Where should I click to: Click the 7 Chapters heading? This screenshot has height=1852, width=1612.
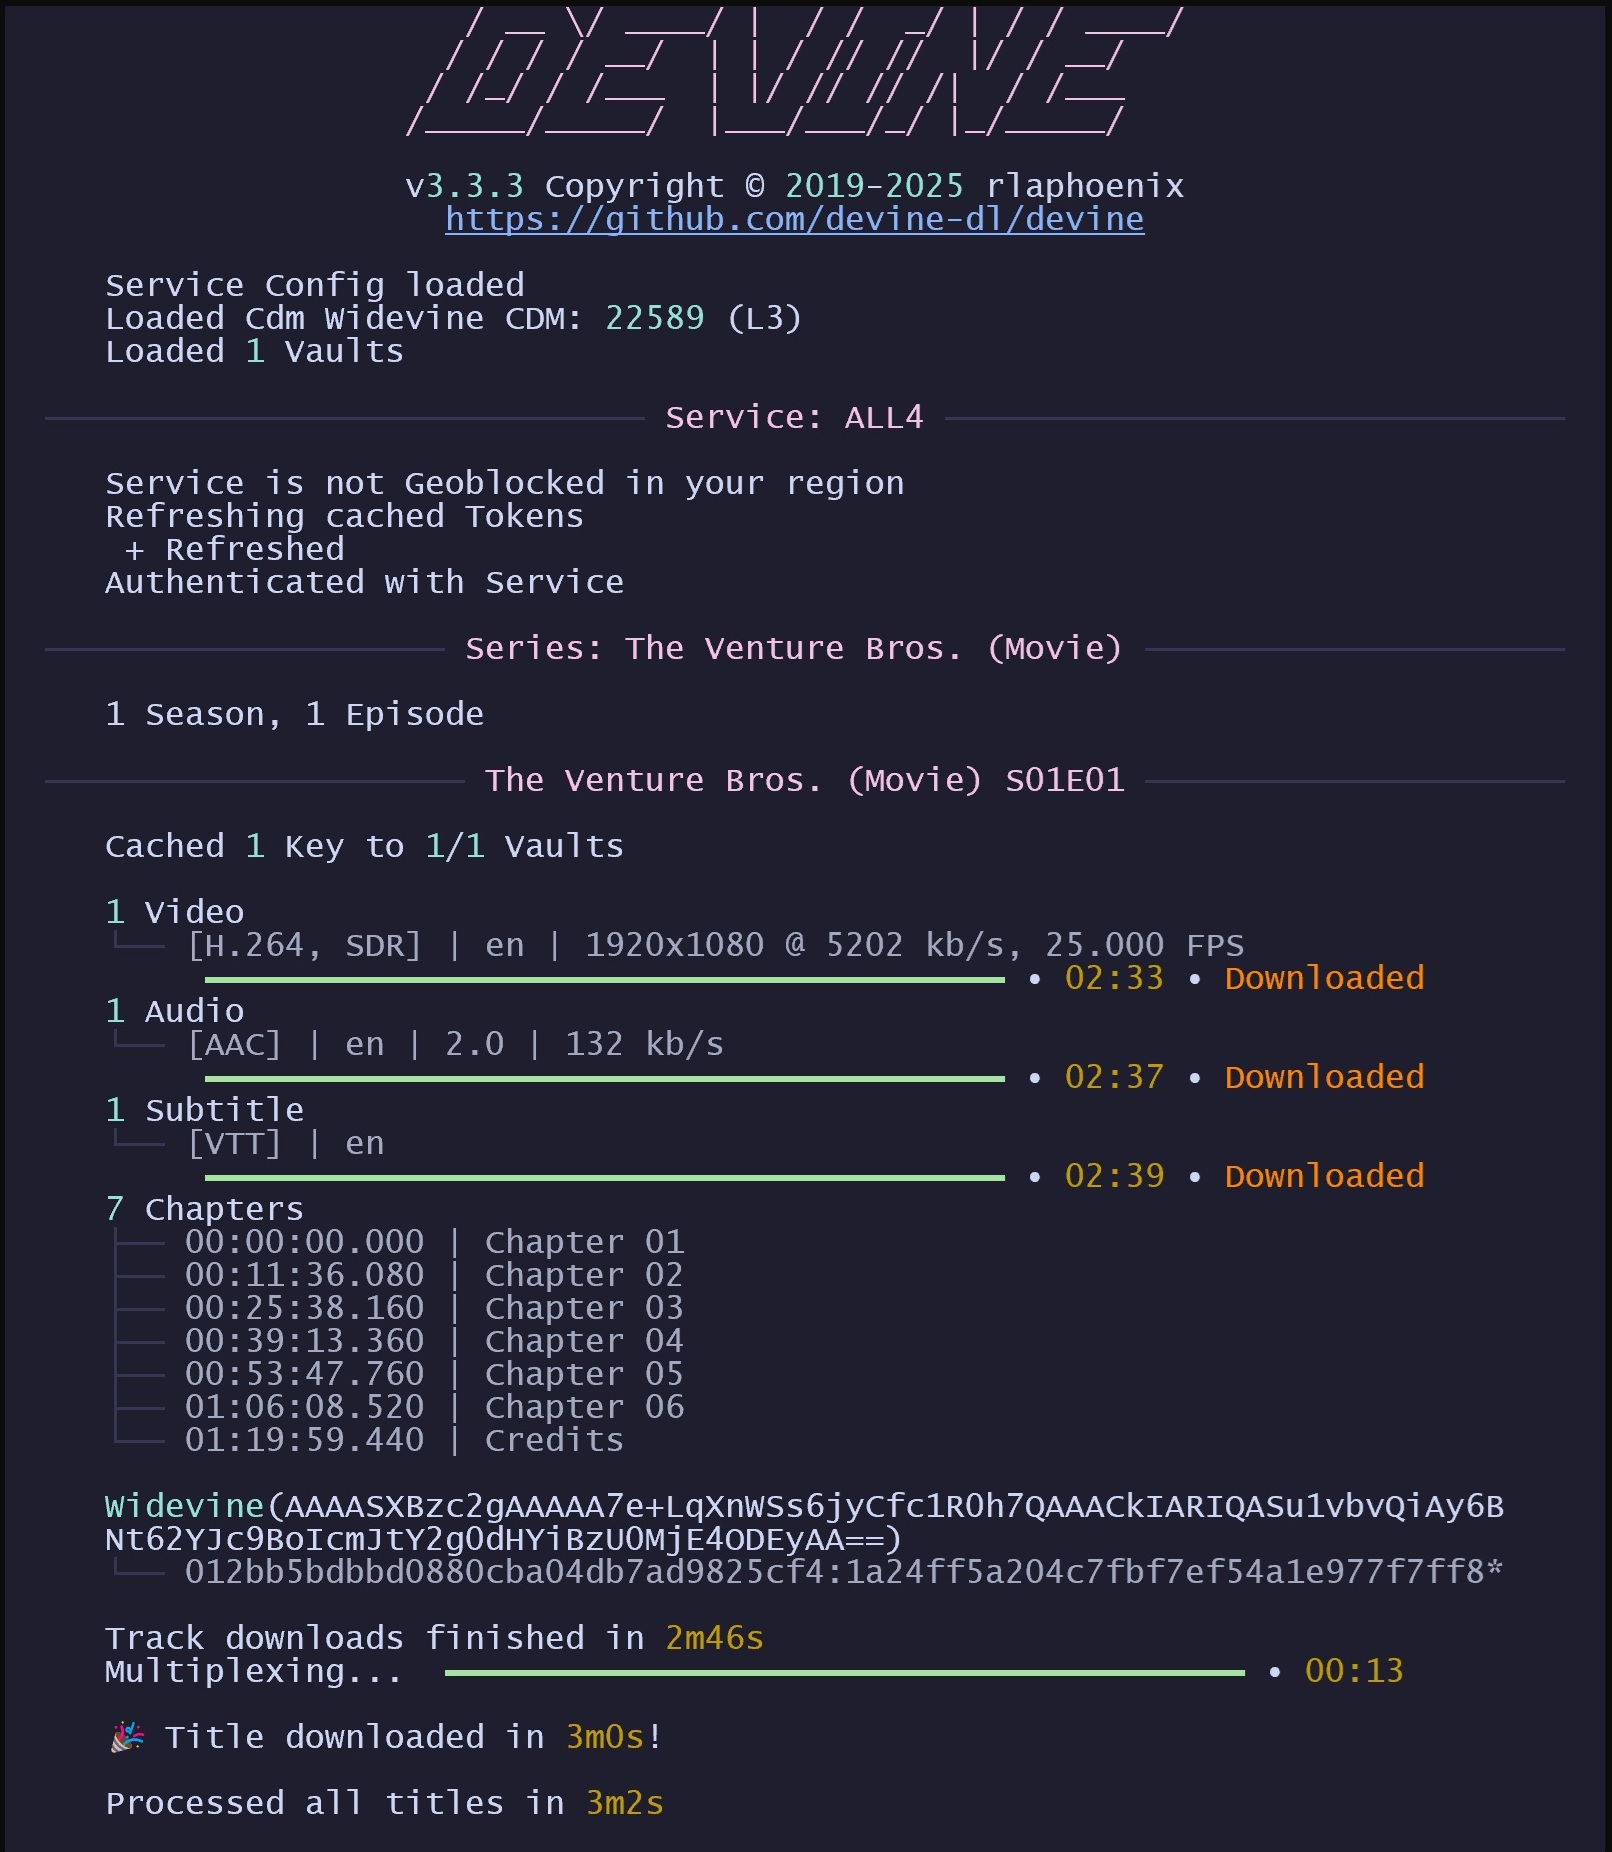[204, 1209]
